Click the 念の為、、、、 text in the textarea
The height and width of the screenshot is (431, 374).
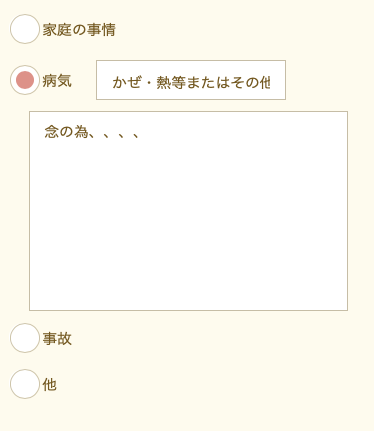tap(92, 132)
